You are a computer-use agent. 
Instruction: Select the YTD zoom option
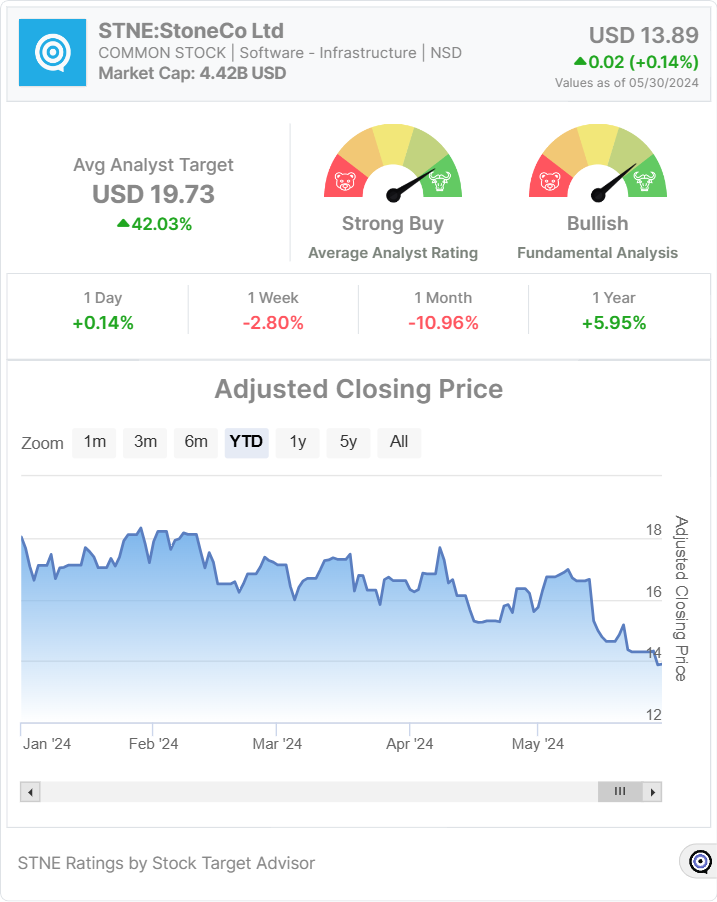tap(247, 442)
